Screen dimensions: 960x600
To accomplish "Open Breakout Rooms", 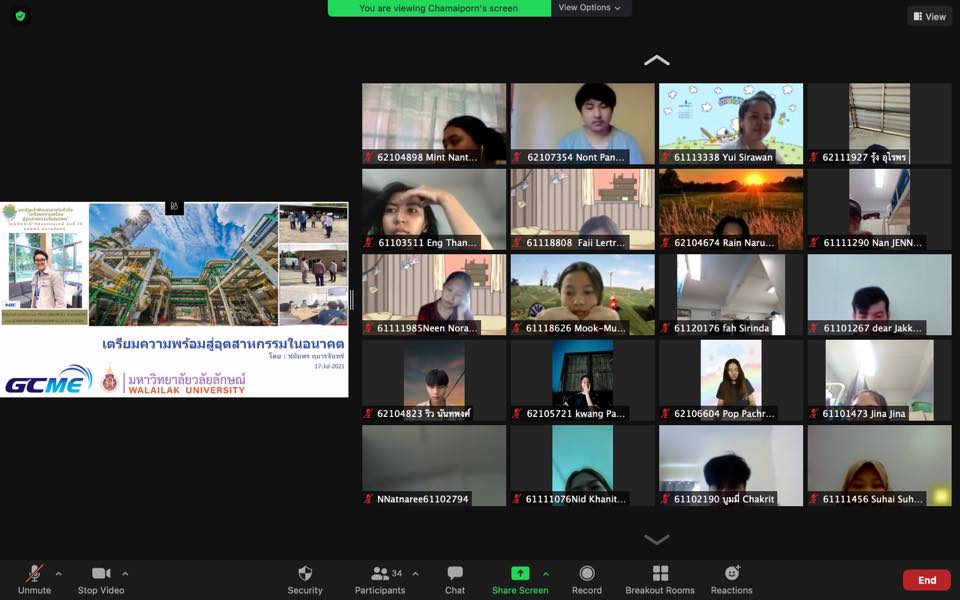I will pyautogui.click(x=660, y=574).
